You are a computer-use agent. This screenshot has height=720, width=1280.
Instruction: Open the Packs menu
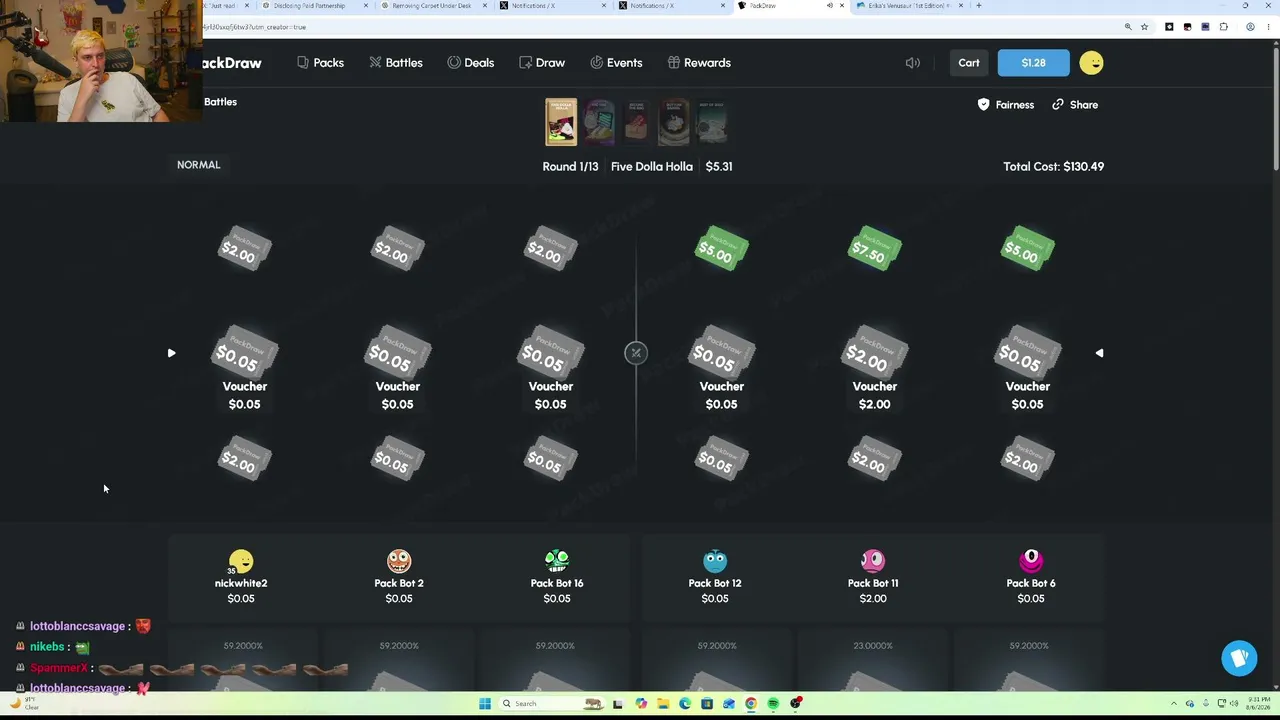320,63
